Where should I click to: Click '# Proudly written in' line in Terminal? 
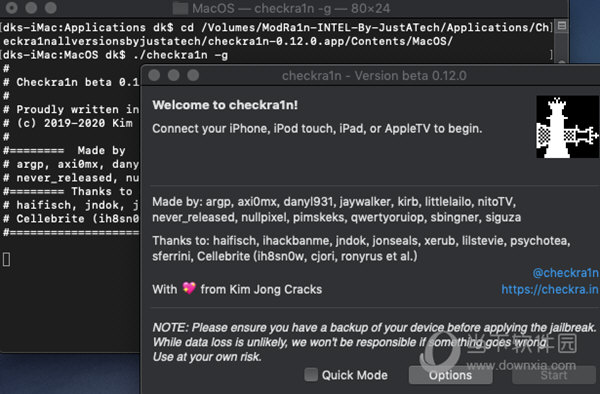pyautogui.click(x=71, y=109)
